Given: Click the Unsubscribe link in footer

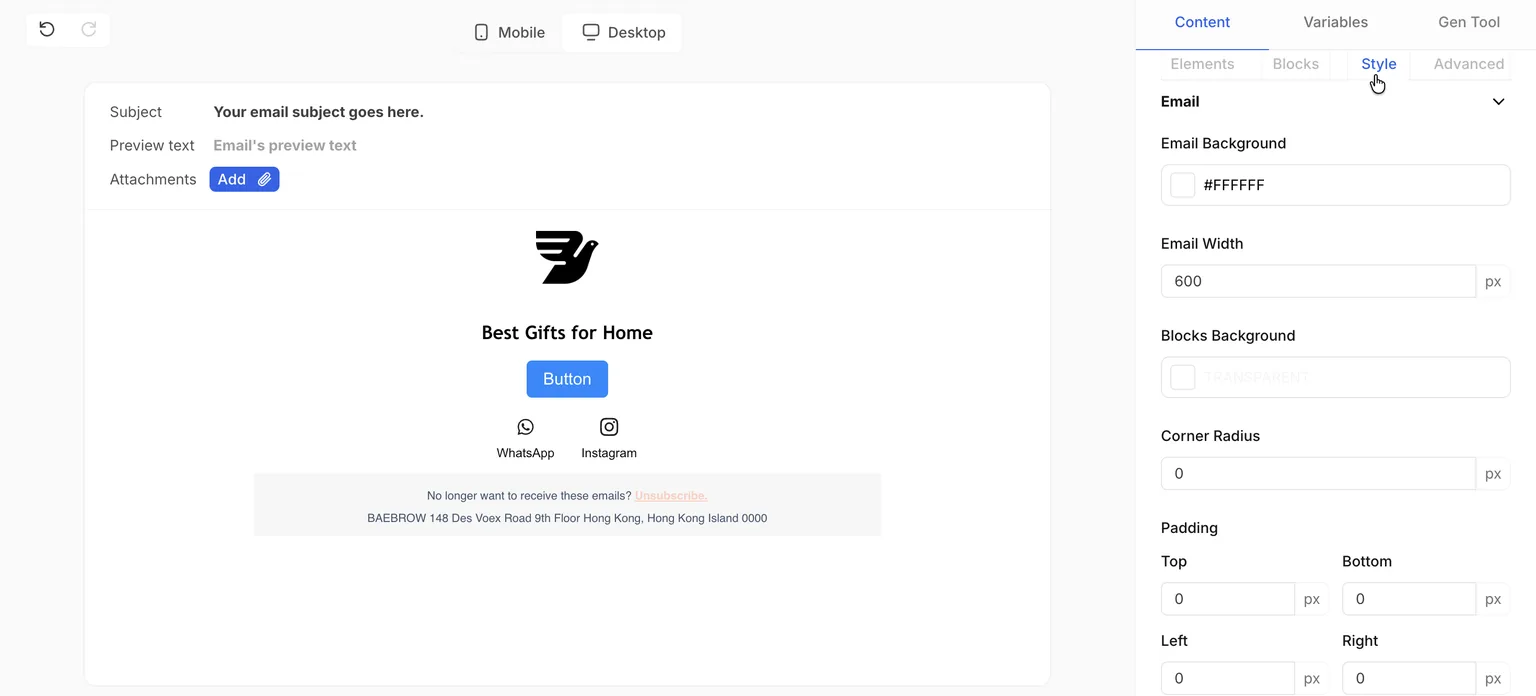Looking at the screenshot, I should 671,496.
